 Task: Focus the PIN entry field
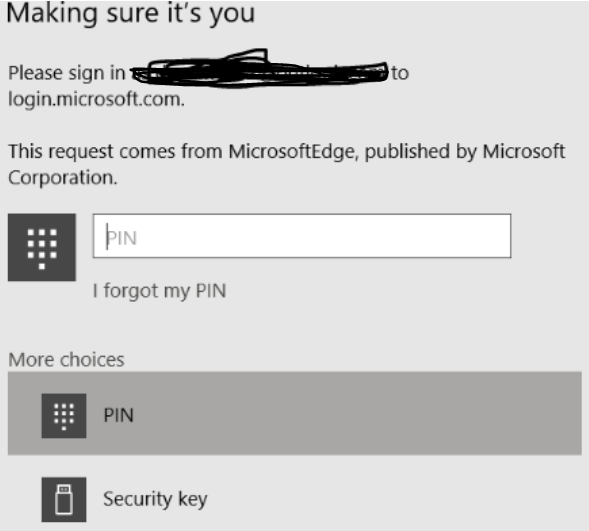click(302, 236)
